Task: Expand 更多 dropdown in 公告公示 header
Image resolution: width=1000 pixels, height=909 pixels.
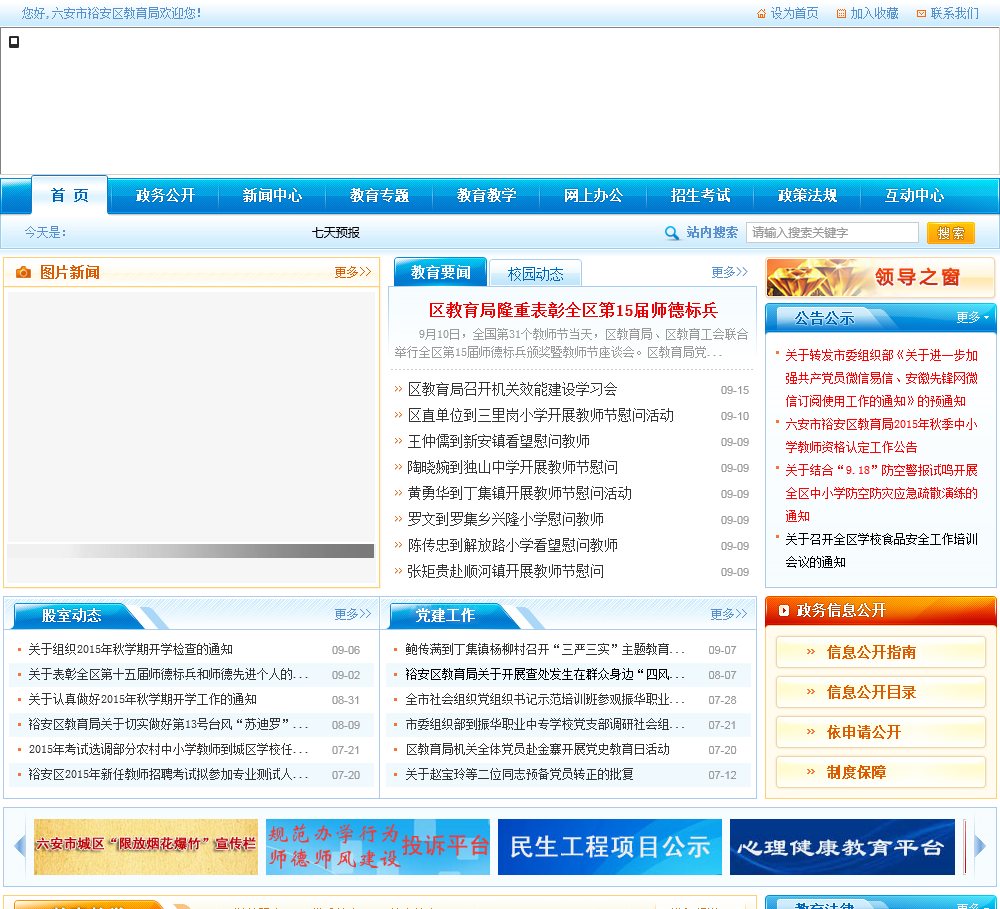Action: [x=973, y=317]
